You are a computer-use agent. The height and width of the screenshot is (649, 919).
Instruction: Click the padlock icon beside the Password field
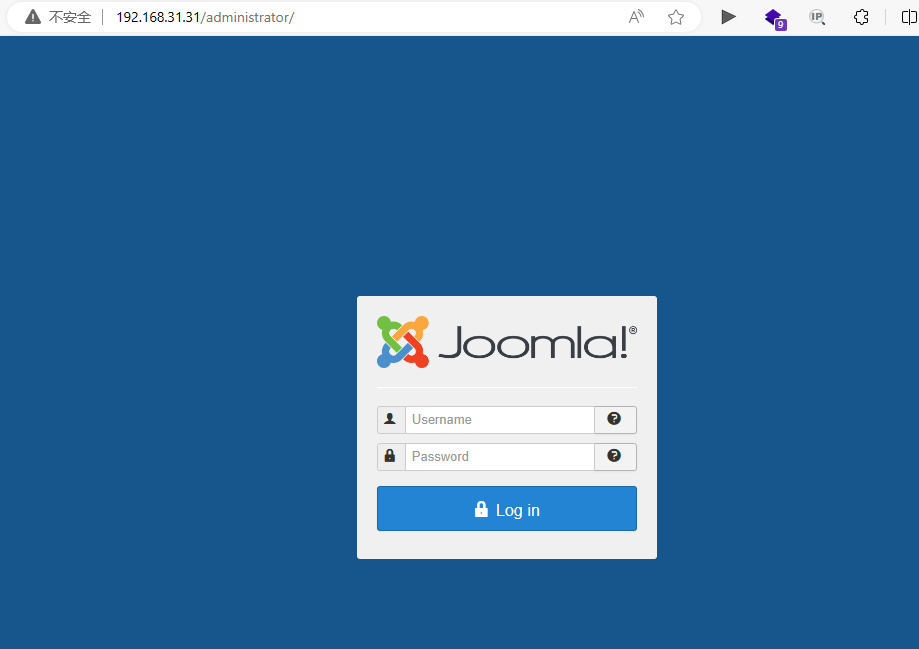[x=390, y=457]
